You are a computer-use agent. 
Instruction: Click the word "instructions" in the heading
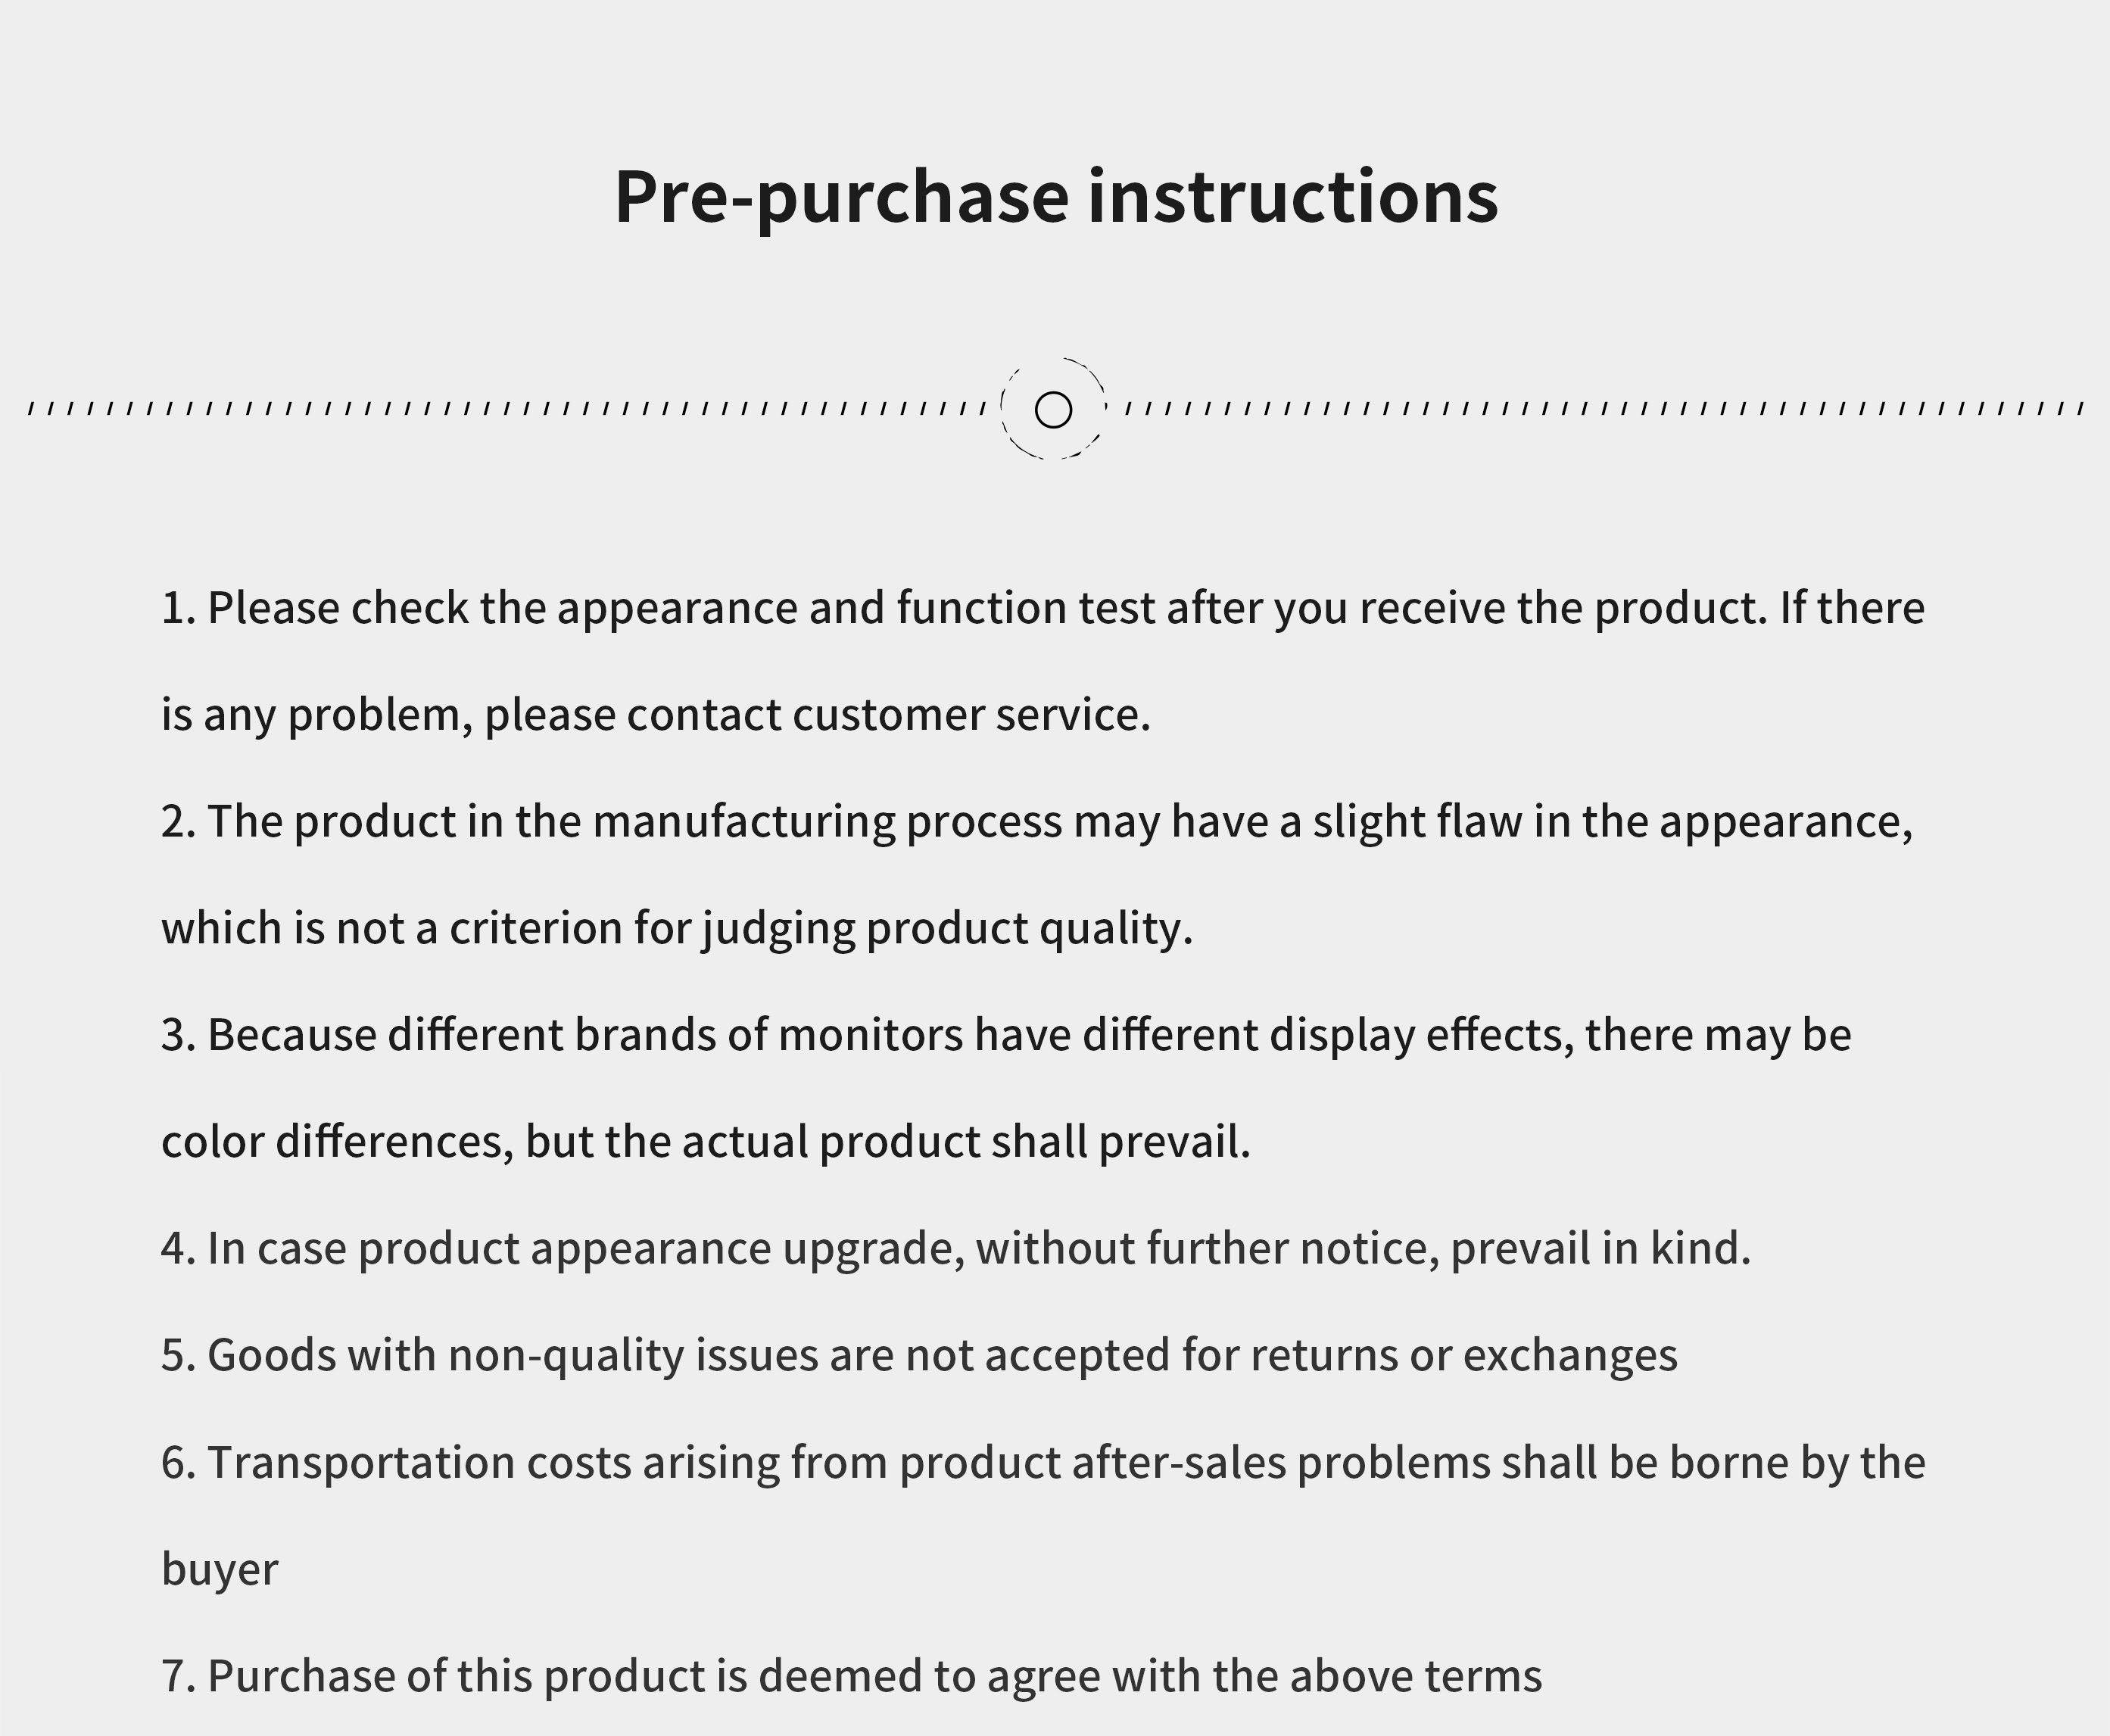(1292, 197)
